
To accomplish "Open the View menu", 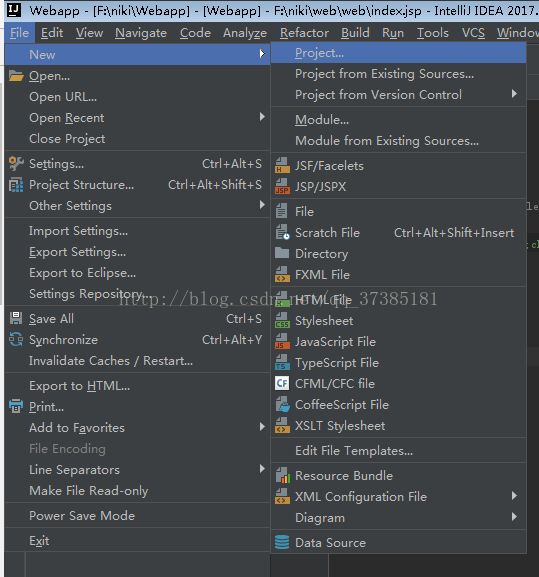I will (89, 33).
